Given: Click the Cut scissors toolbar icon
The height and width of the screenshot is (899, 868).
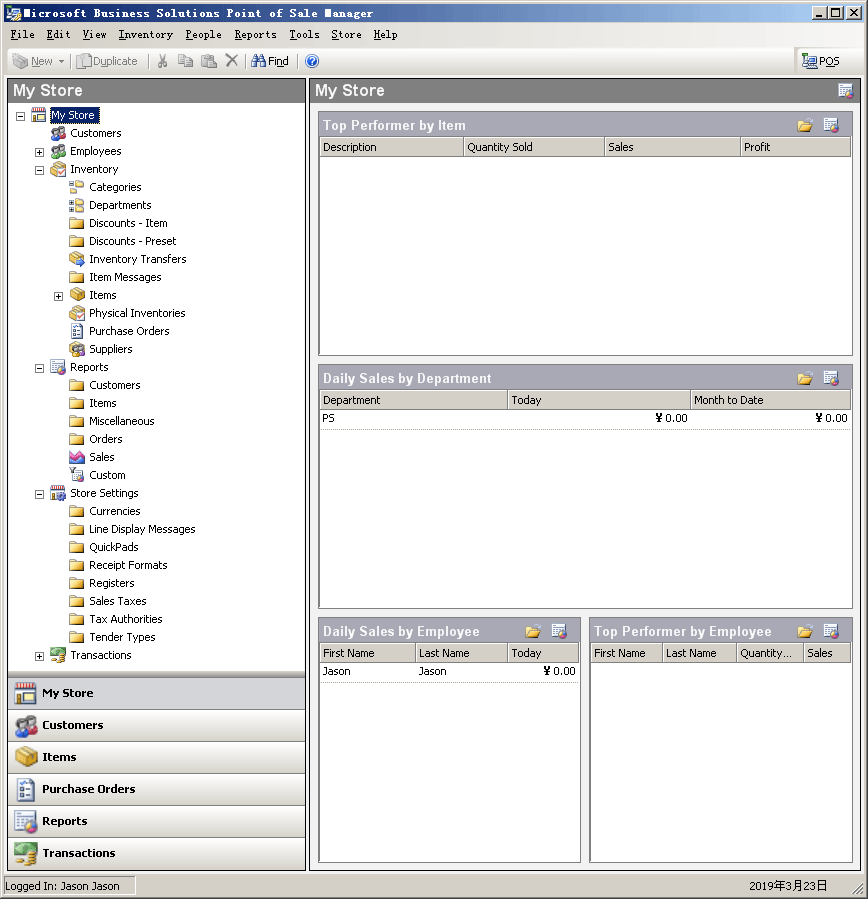Looking at the screenshot, I should pyautogui.click(x=162, y=61).
